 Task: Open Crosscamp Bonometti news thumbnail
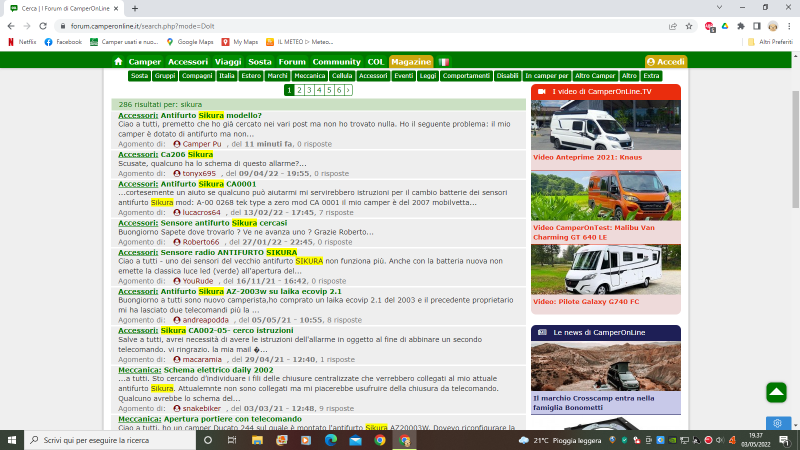click(x=606, y=366)
